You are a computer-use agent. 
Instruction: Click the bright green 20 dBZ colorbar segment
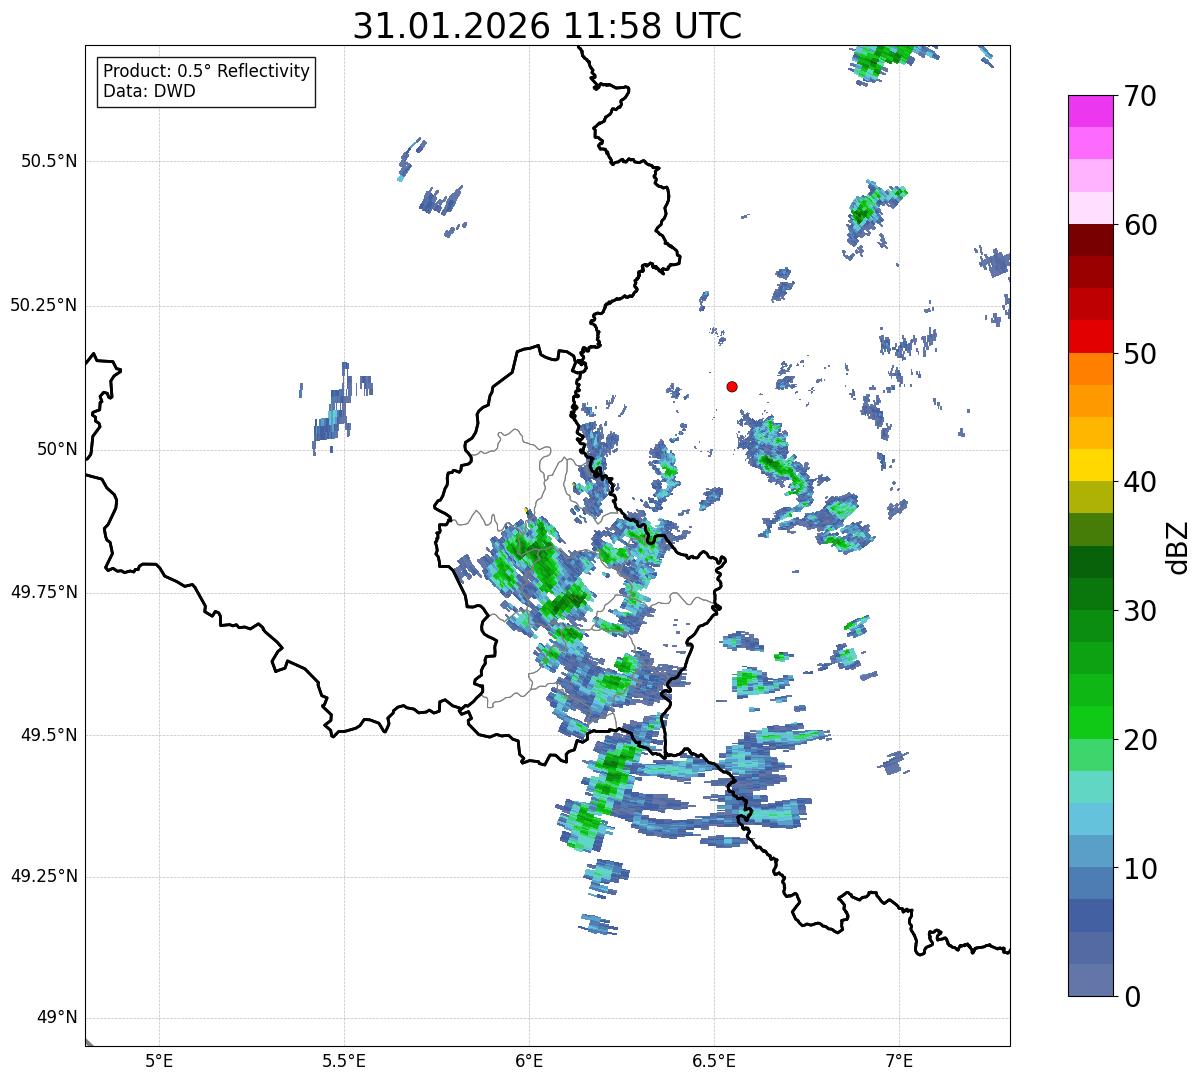click(x=1090, y=723)
